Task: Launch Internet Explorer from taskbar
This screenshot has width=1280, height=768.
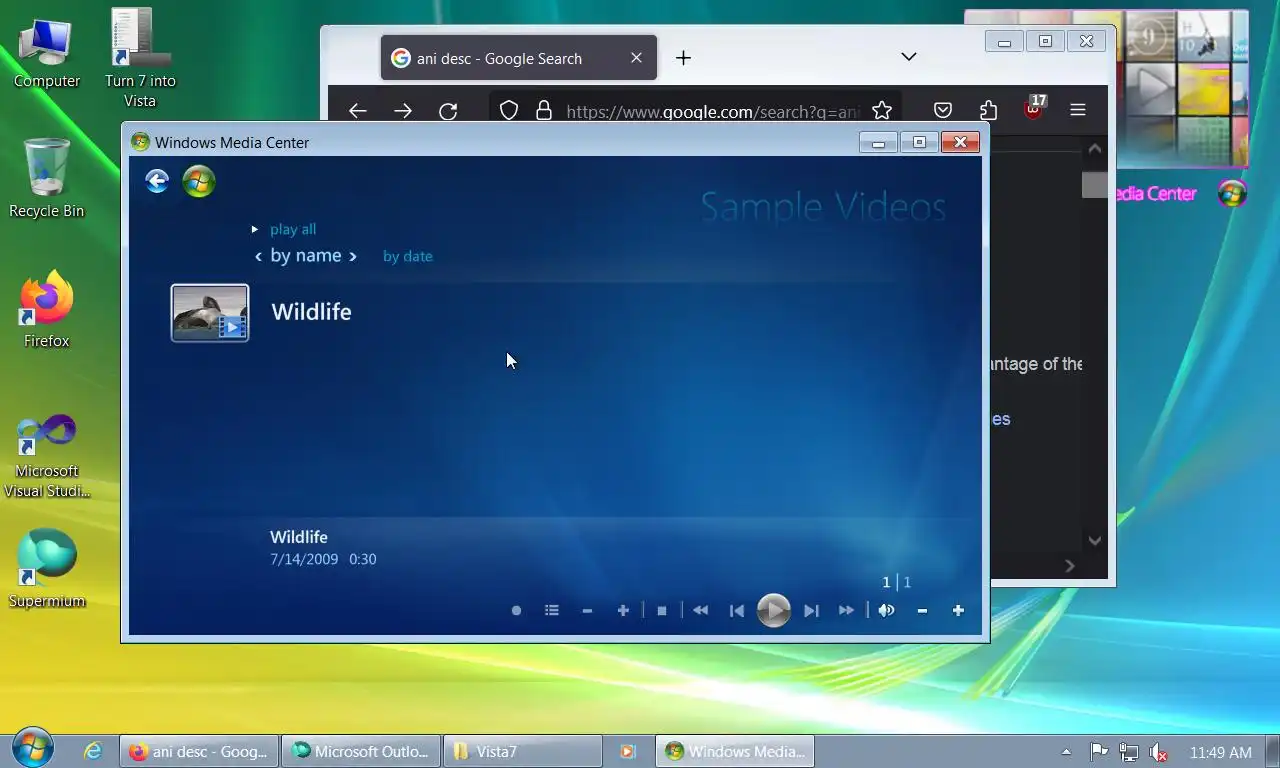Action: pyautogui.click(x=93, y=751)
